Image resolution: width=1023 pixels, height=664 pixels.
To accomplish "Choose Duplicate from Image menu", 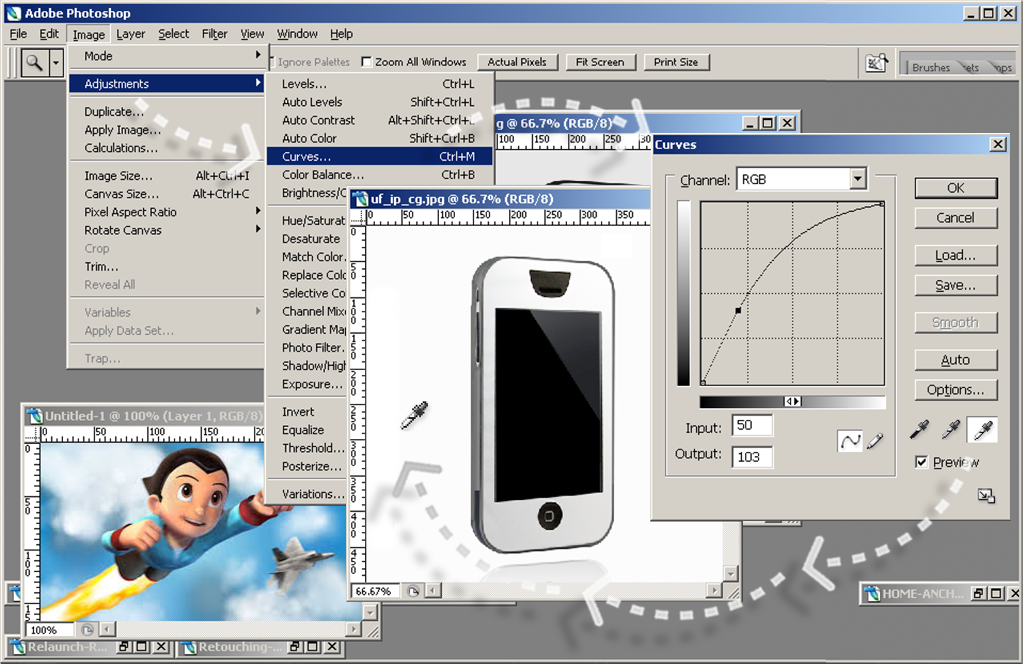I will pos(166,112).
